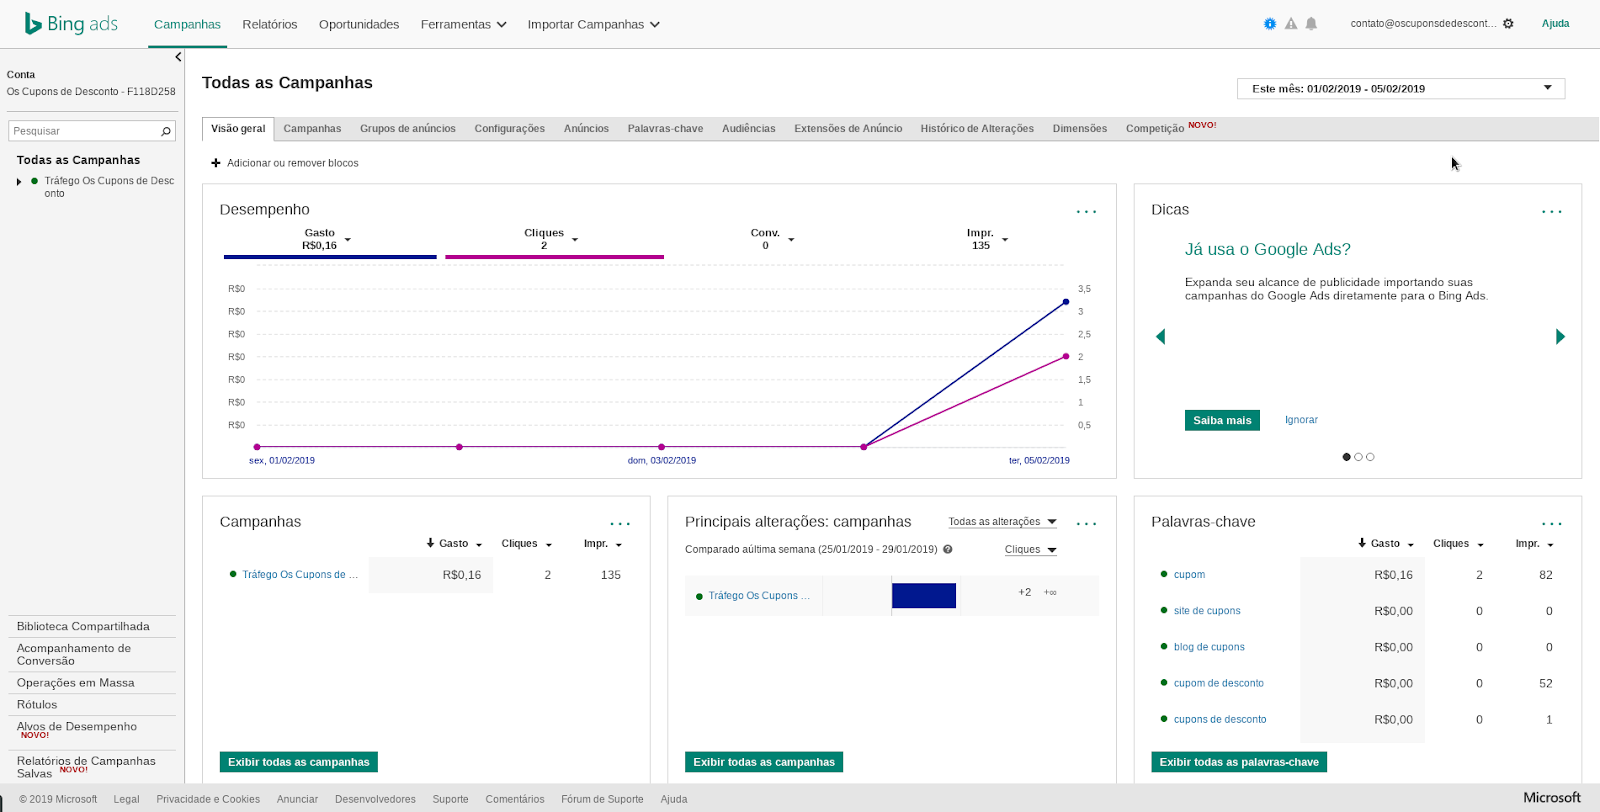
Task: Switch to the Palavras-chave tab
Action: pos(665,129)
